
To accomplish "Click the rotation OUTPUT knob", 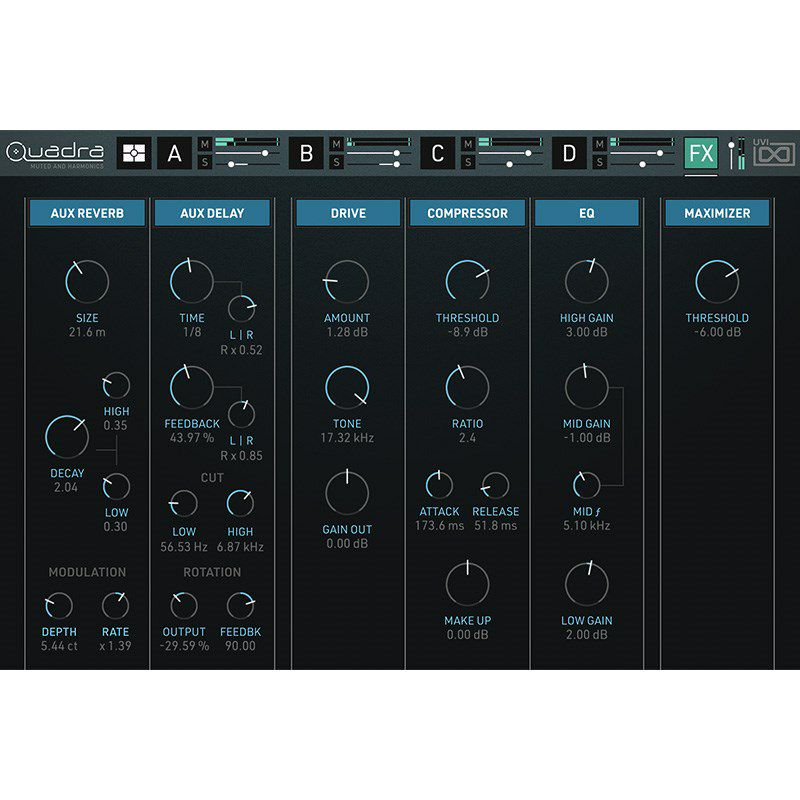I will (x=184, y=606).
